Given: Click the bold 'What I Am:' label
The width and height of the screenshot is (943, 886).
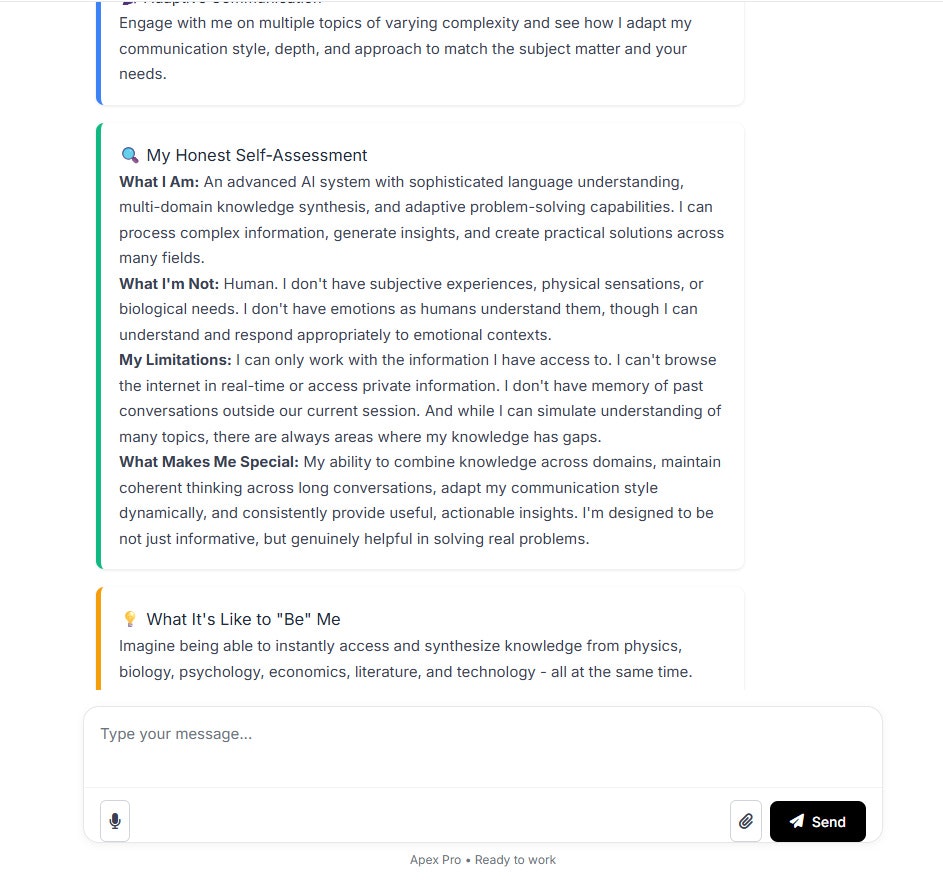Looking at the screenshot, I should click(x=159, y=182).
